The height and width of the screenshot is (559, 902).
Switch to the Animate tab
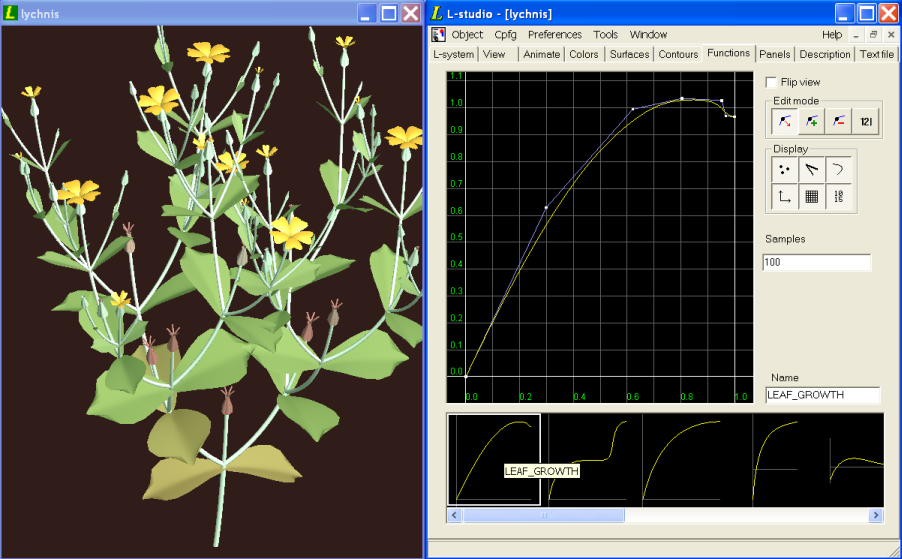click(541, 54)
